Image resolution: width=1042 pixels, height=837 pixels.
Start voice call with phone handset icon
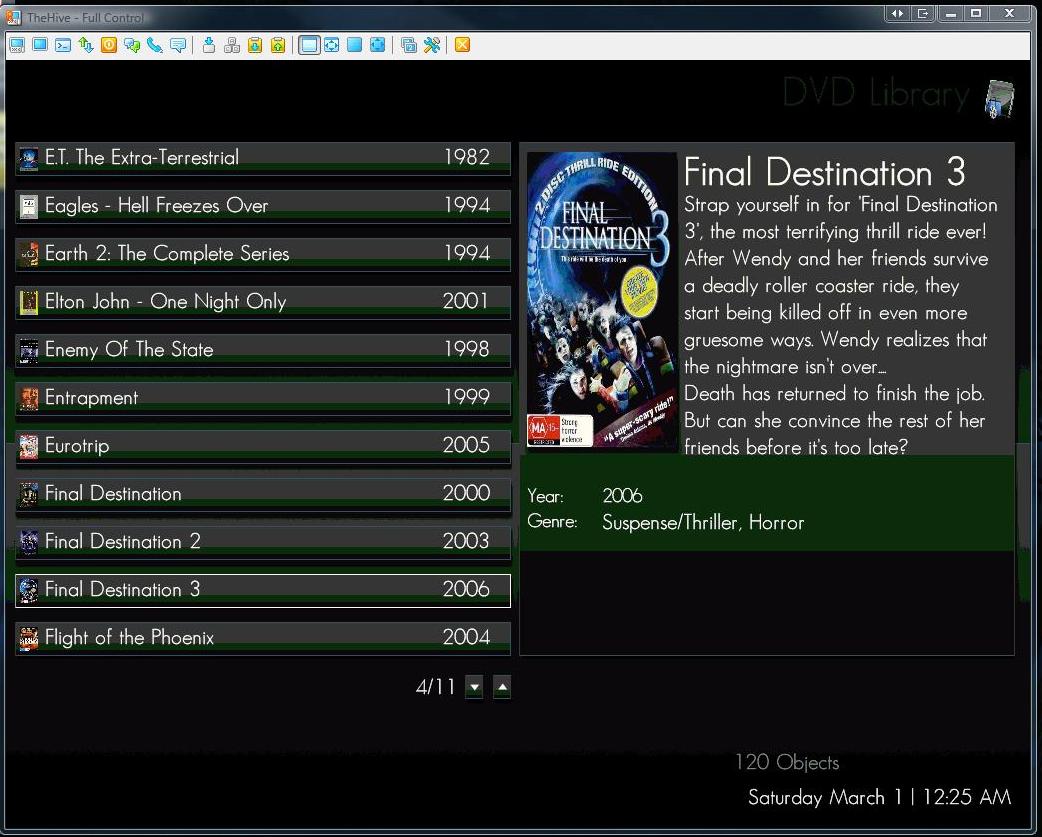coord(155,45)
